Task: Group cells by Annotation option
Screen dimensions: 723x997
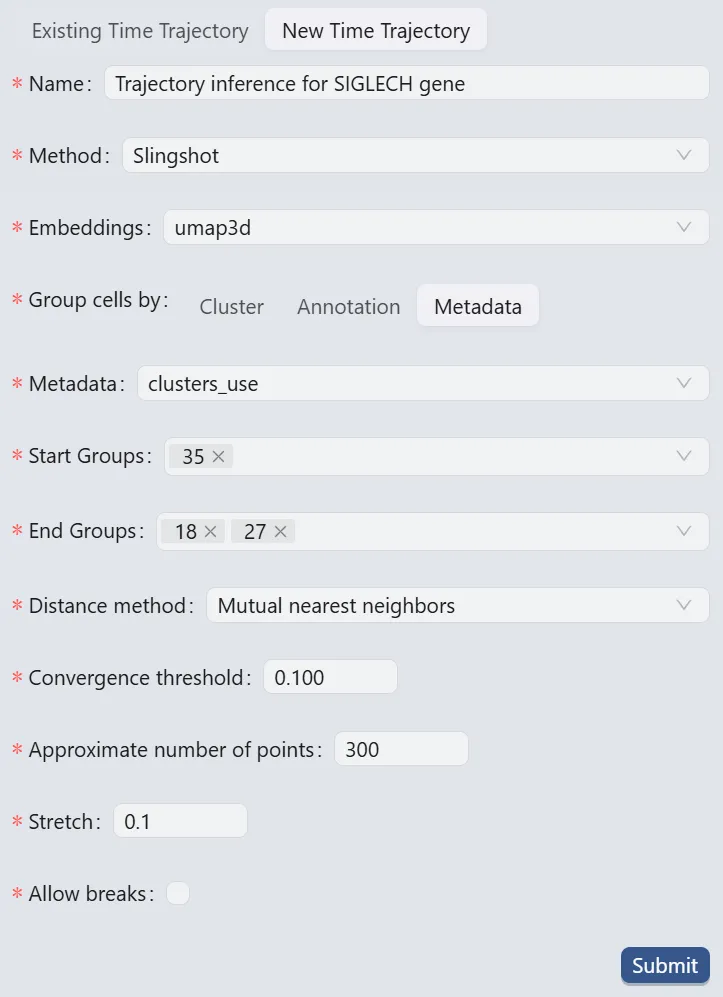Action: point(348,307)
